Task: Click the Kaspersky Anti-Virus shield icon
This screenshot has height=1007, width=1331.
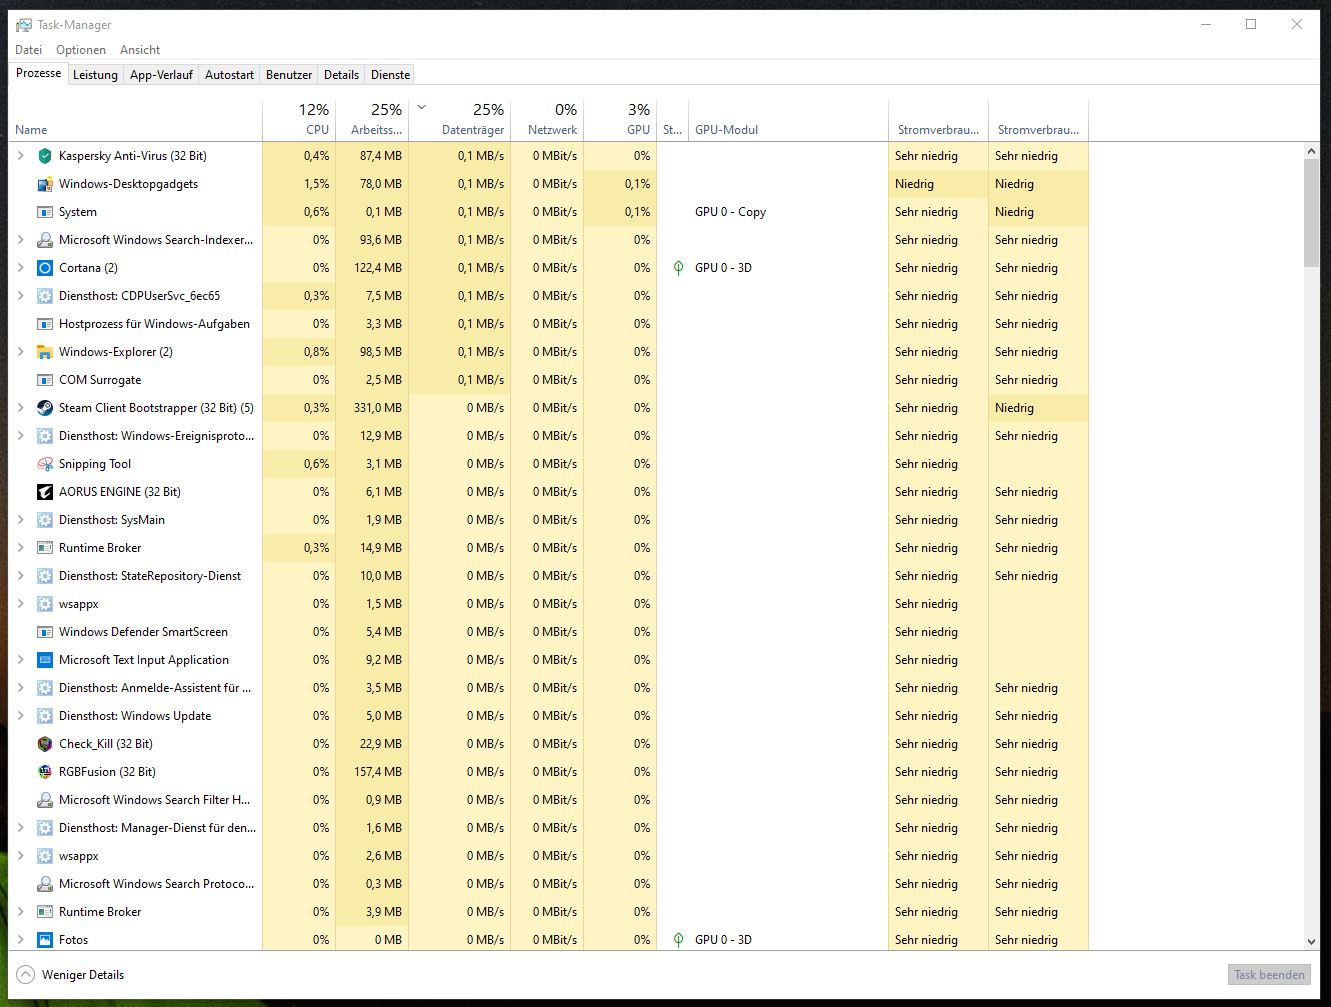Action: pos(44,156)
